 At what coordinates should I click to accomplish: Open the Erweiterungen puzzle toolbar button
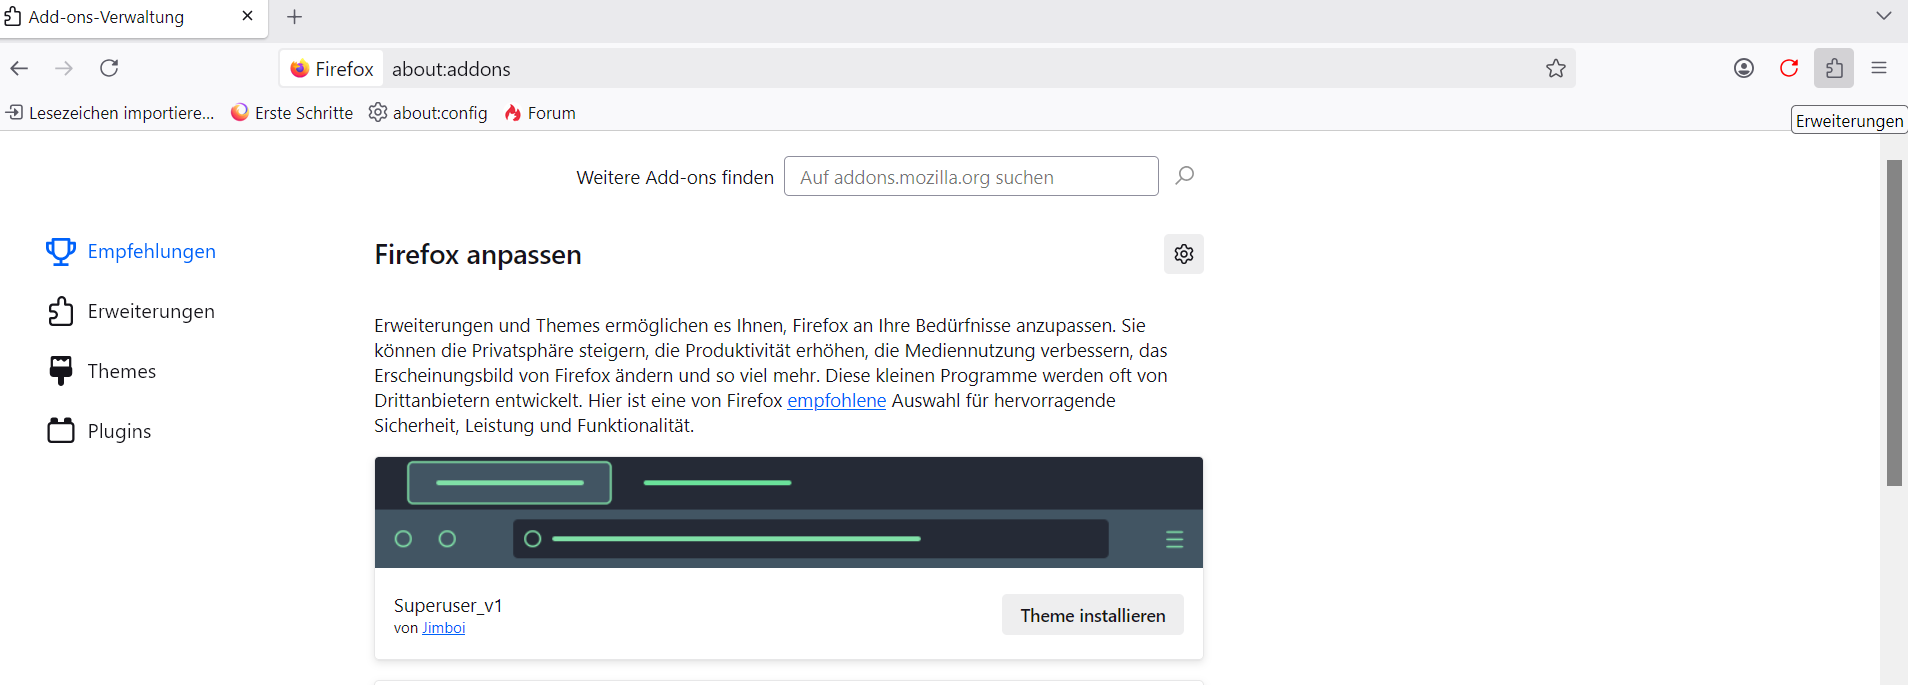tap(1834, 68)
